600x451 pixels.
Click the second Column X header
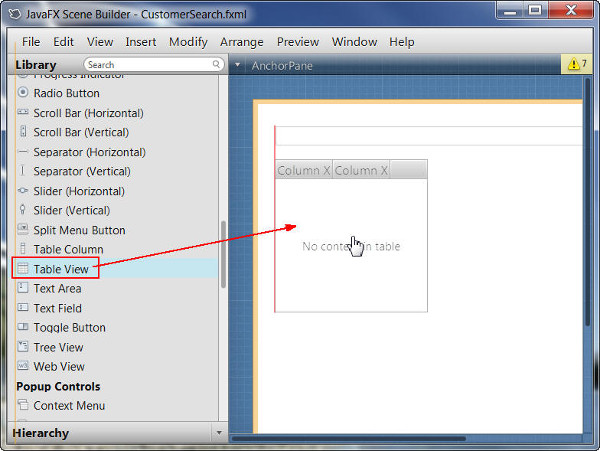click(361, 170)
